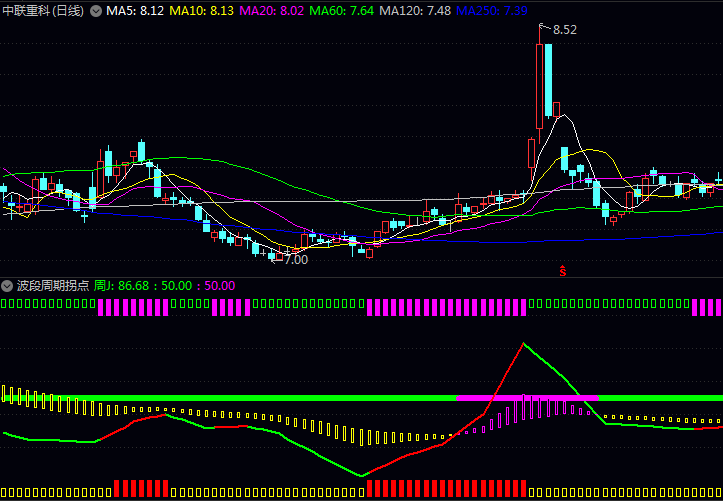Select the MA5: 8.12 moving average label
The height and width of the screenshot is (501, 723).
(x=135, y=10)
